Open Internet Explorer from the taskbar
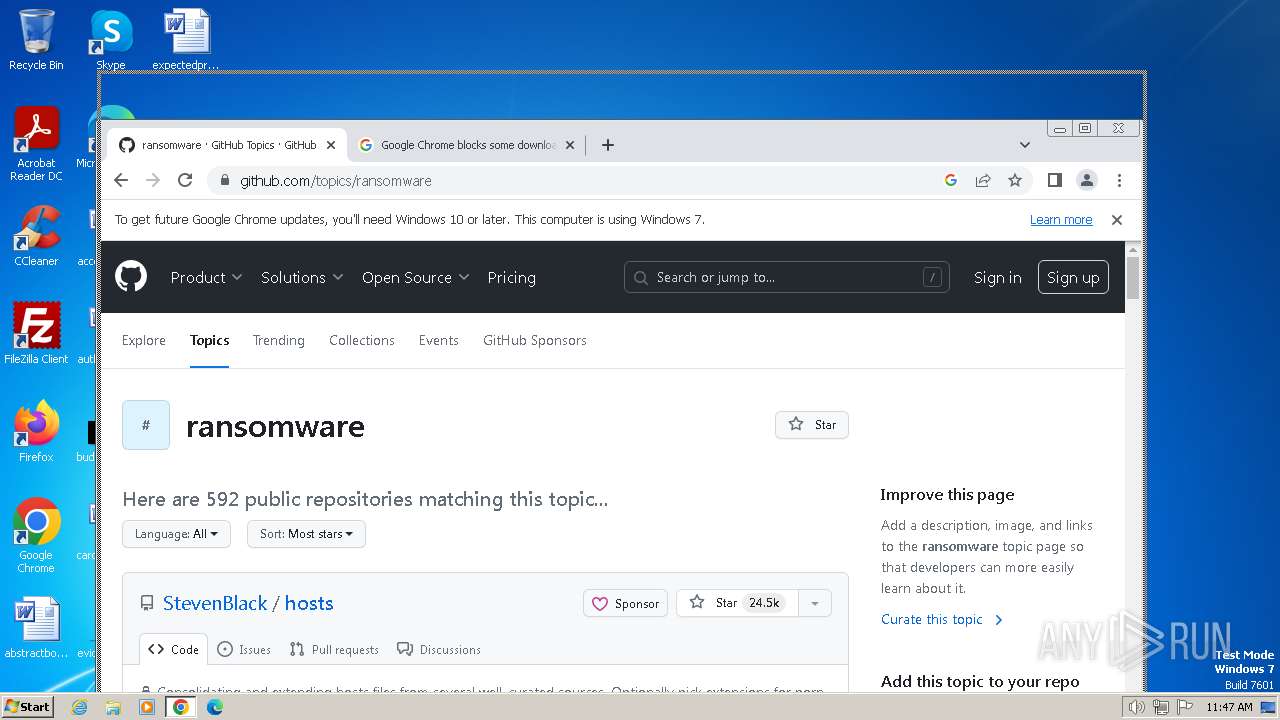Image resolution: width=1280 pixels, height=720 pixels. (x=79, y=707)
